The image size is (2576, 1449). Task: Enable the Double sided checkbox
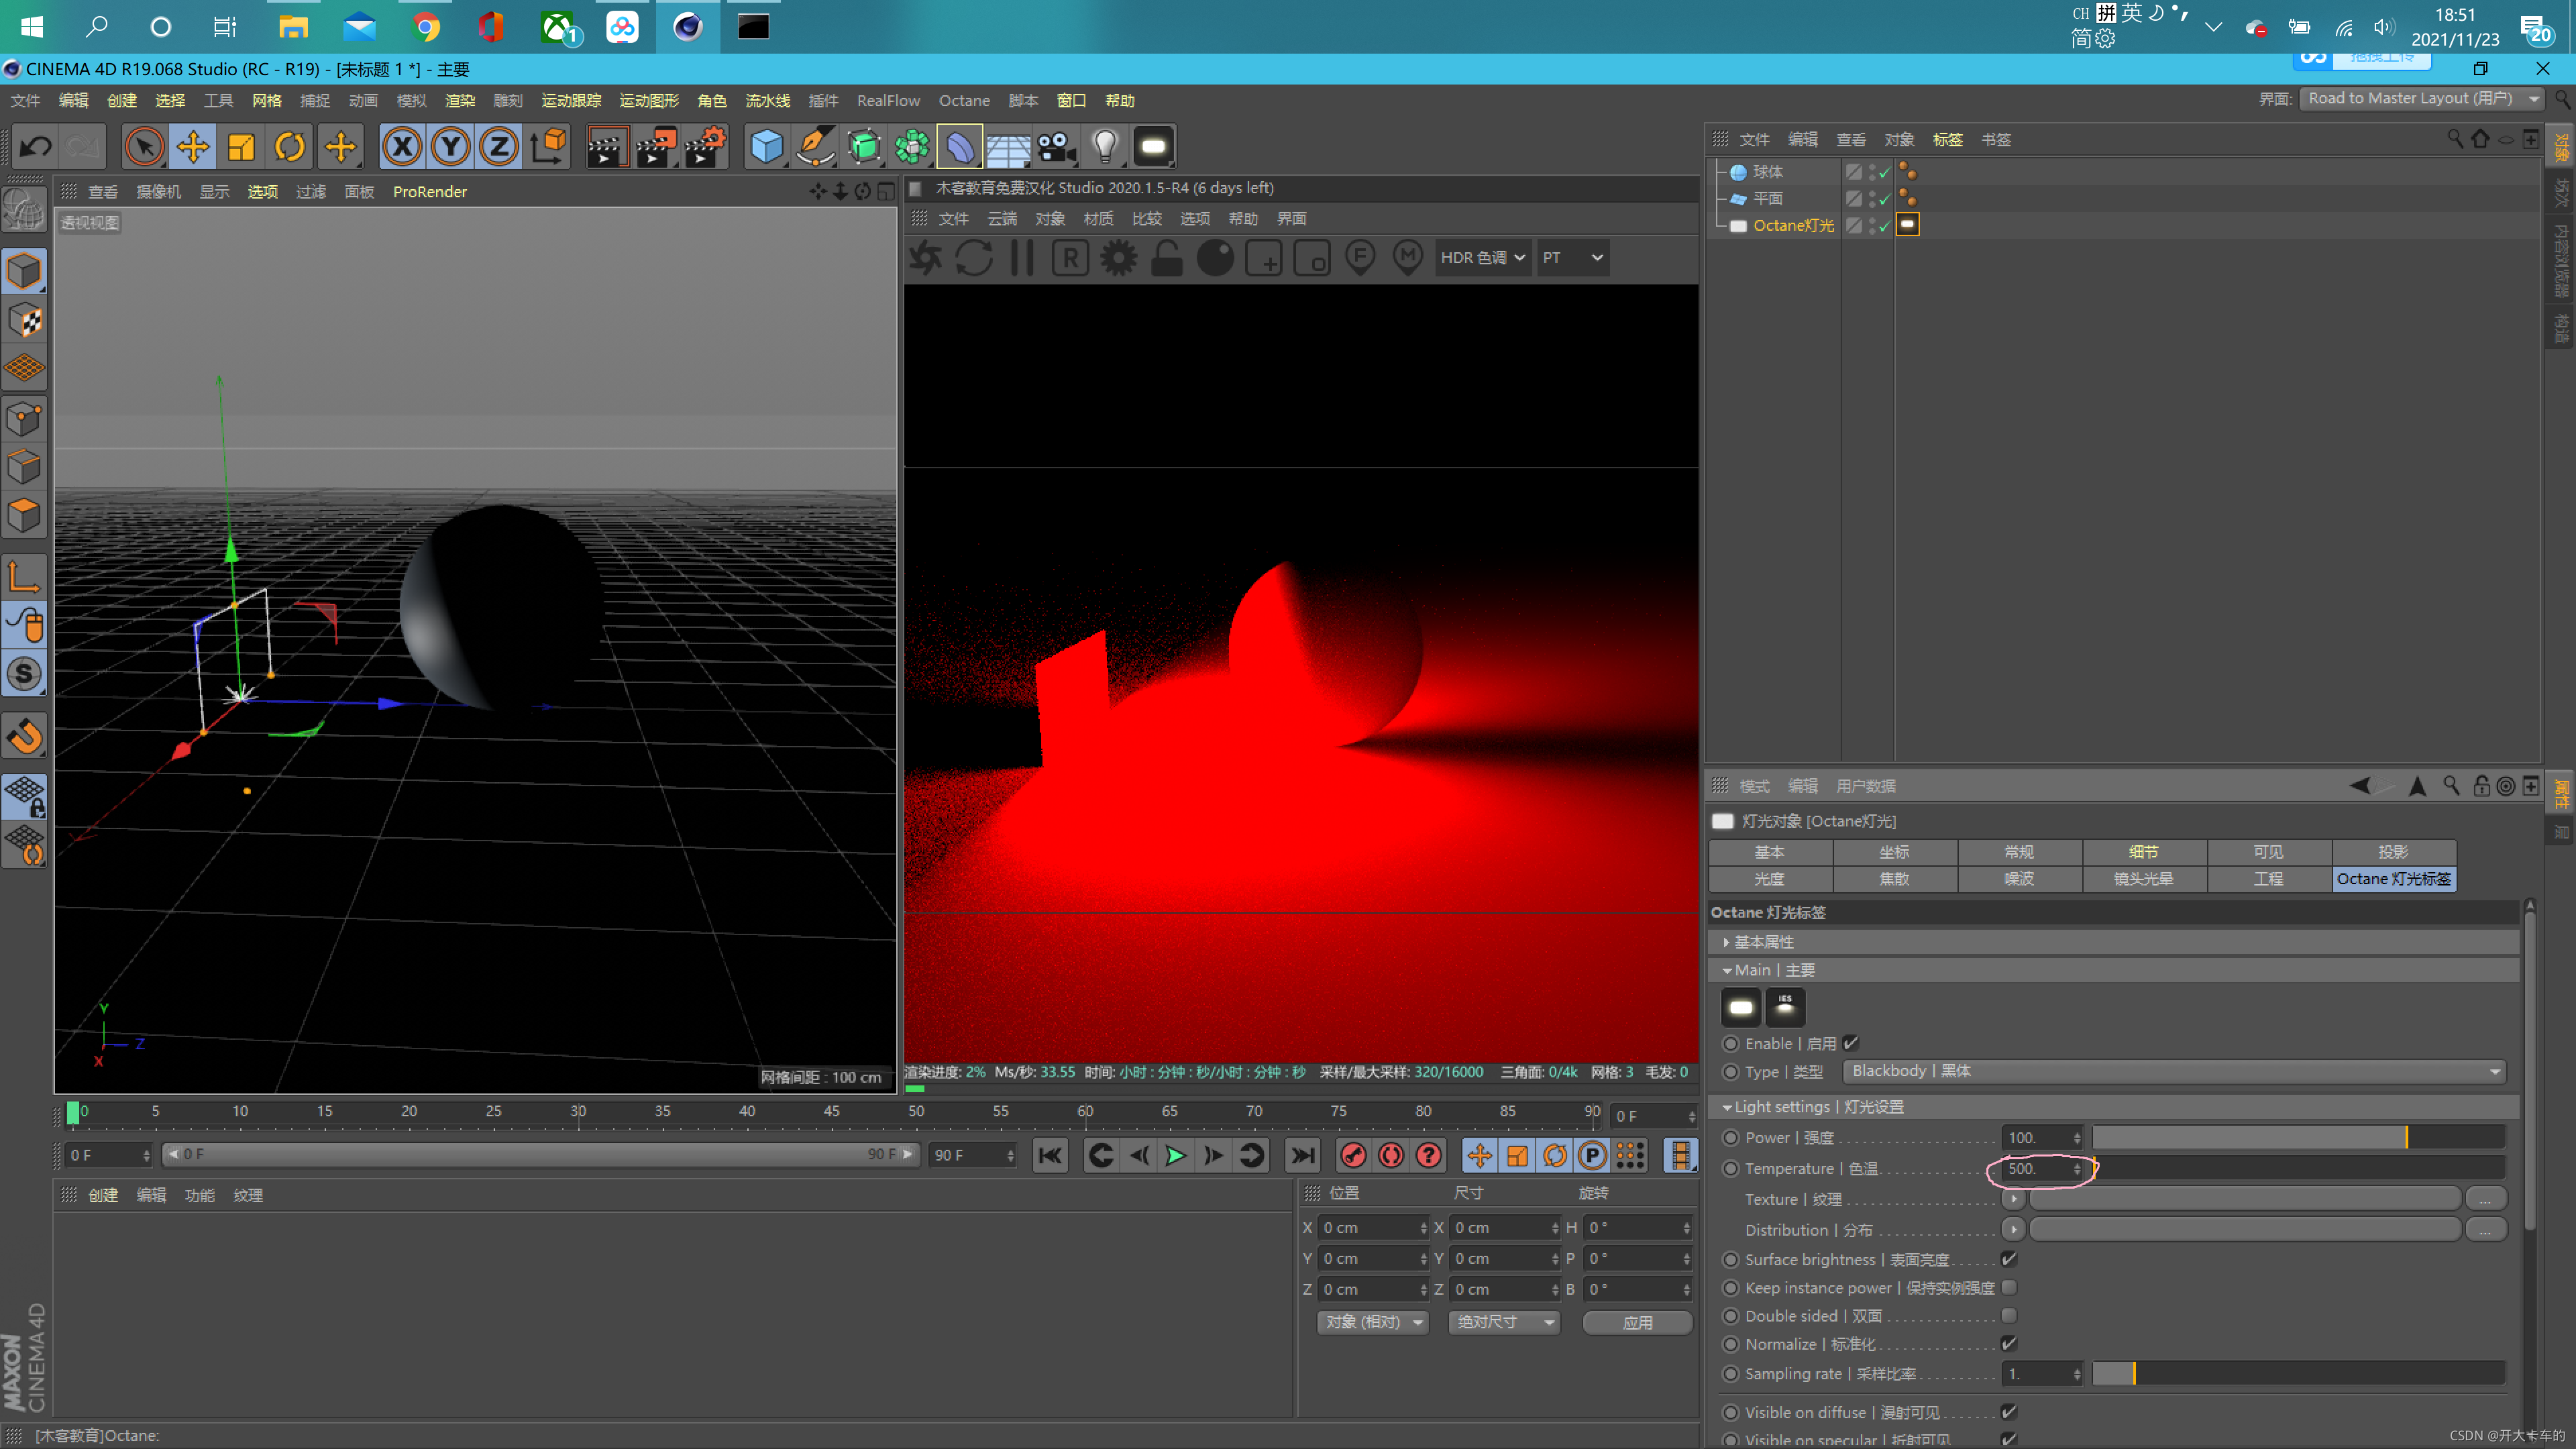click(2009, 1315)
